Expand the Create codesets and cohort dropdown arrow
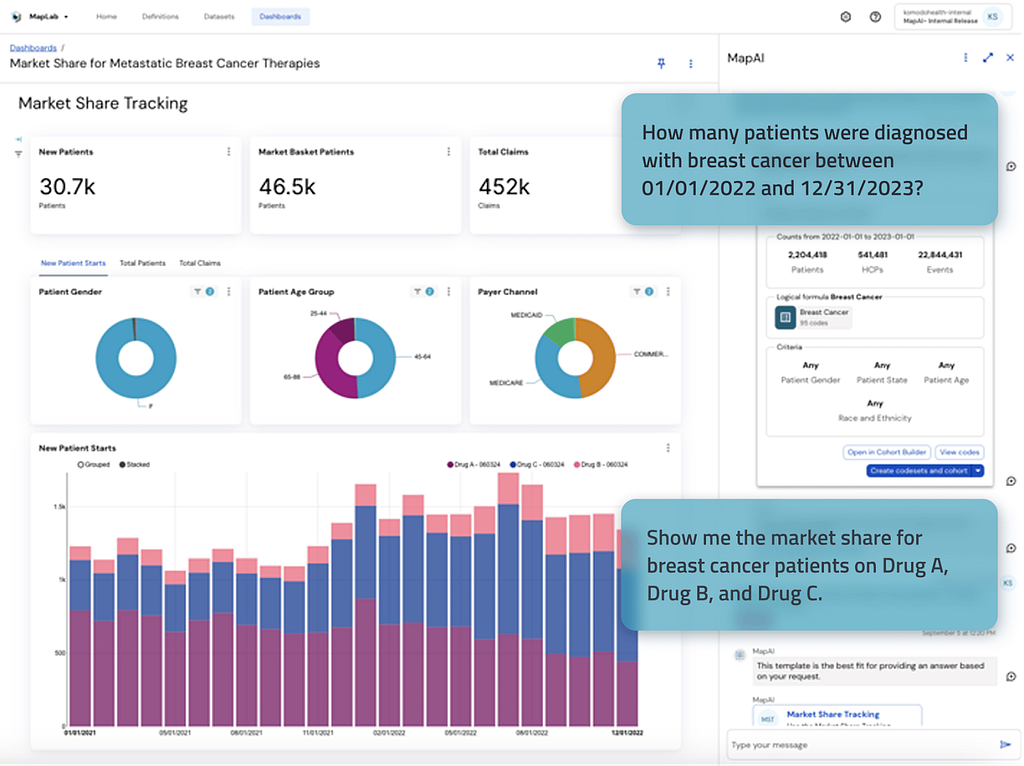 pyautogui.click(x=978, y=471)
